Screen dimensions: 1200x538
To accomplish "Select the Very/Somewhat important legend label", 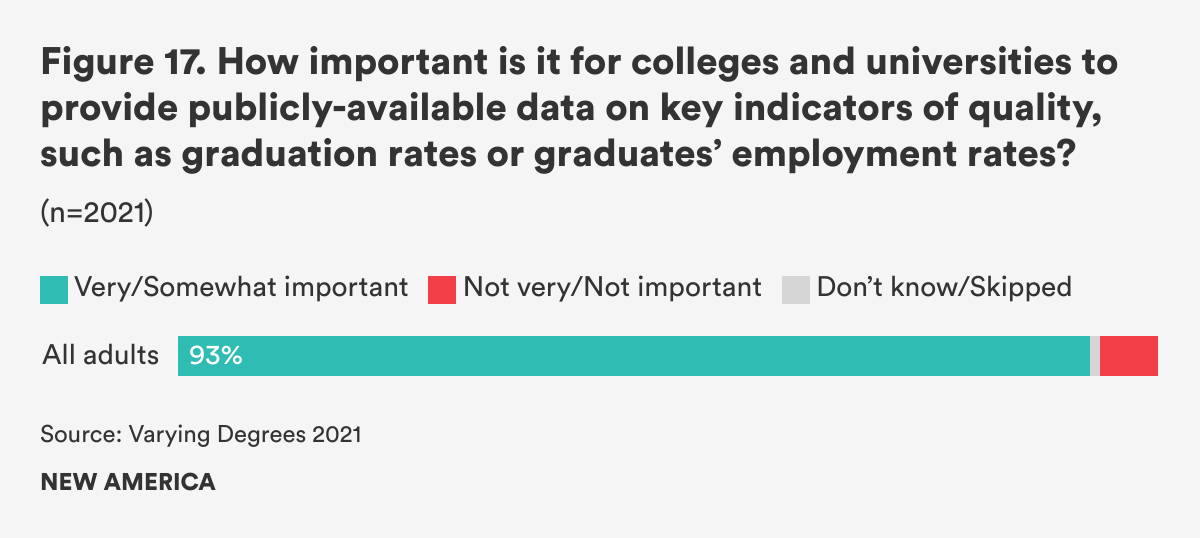I will (x=242, y=288).
